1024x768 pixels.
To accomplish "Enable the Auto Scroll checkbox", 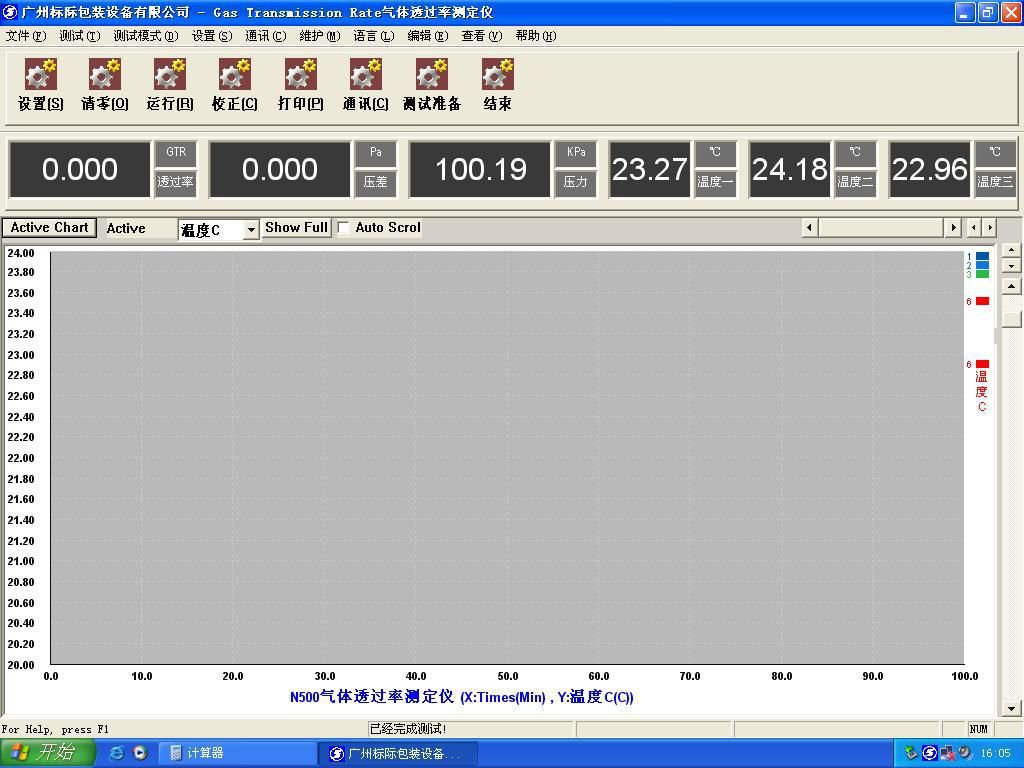I will (344, 228).
